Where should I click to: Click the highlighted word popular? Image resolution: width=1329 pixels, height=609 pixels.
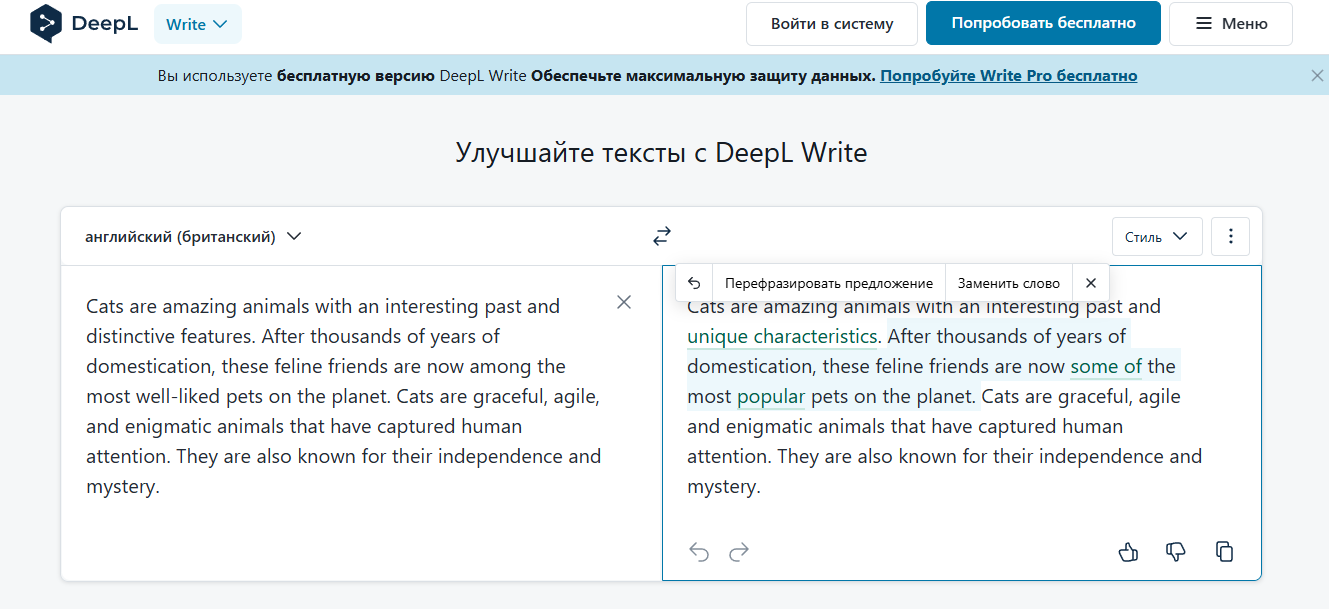pos(771,396)
